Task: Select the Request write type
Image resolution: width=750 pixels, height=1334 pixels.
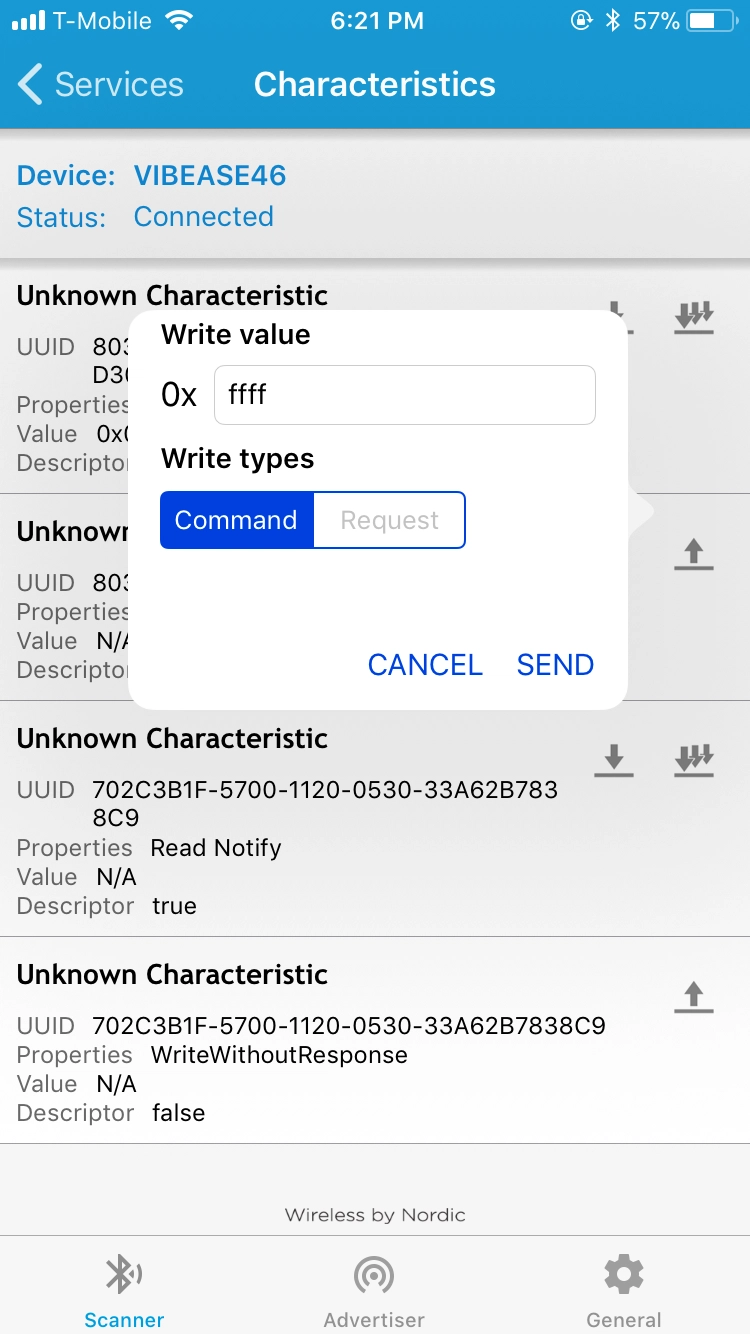Action: tap(389, 520)
